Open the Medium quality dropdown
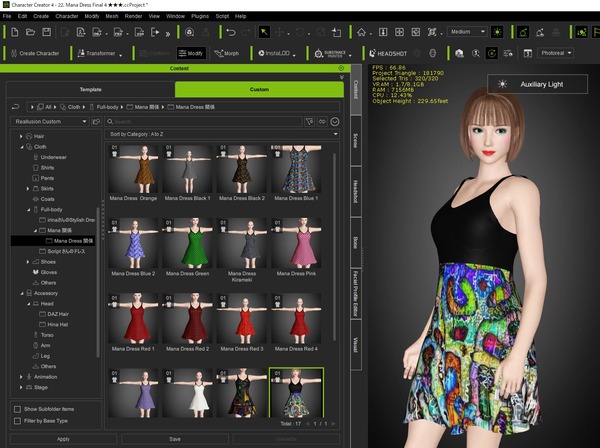The width and height of the screenshot is (600, 448). click(467, 32)
